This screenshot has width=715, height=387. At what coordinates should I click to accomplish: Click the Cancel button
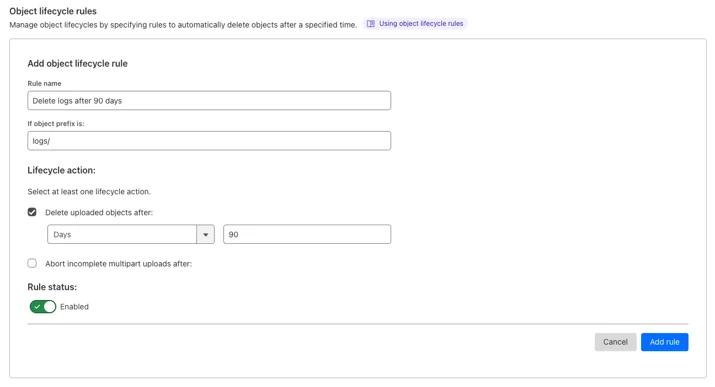[x=615, y=342]
